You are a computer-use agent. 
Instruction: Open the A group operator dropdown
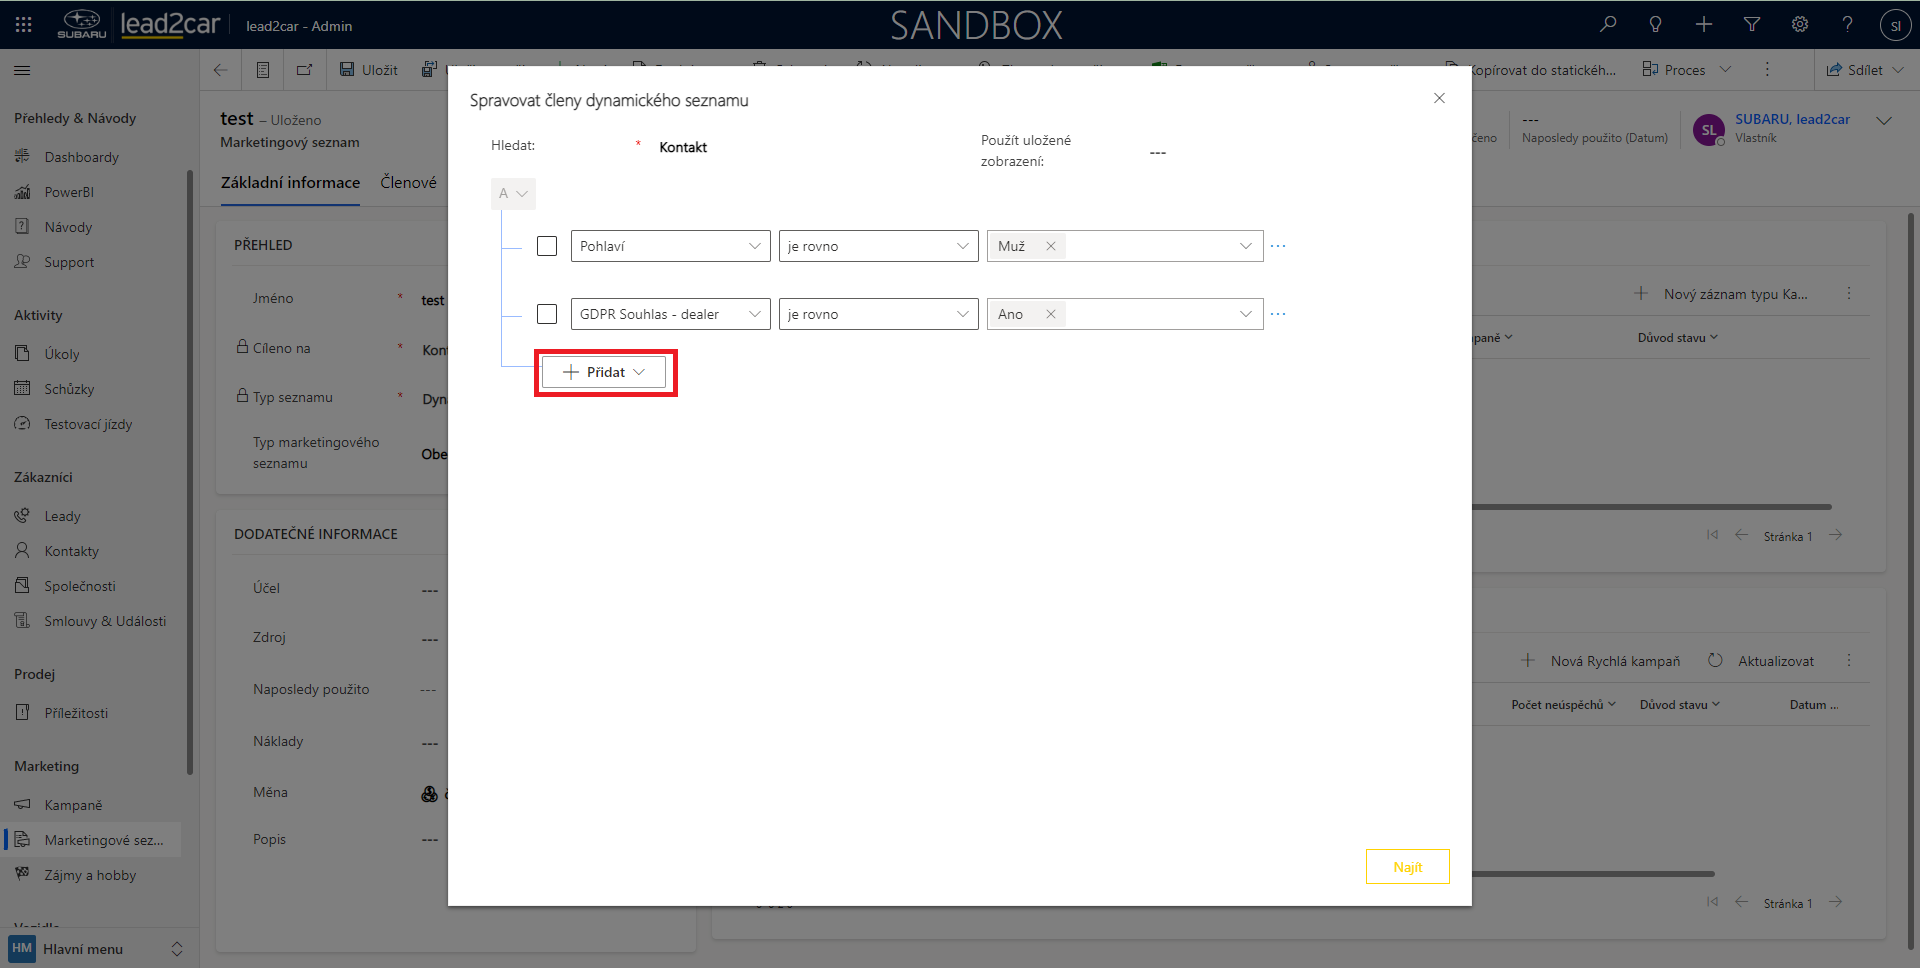tap(513, 194)
